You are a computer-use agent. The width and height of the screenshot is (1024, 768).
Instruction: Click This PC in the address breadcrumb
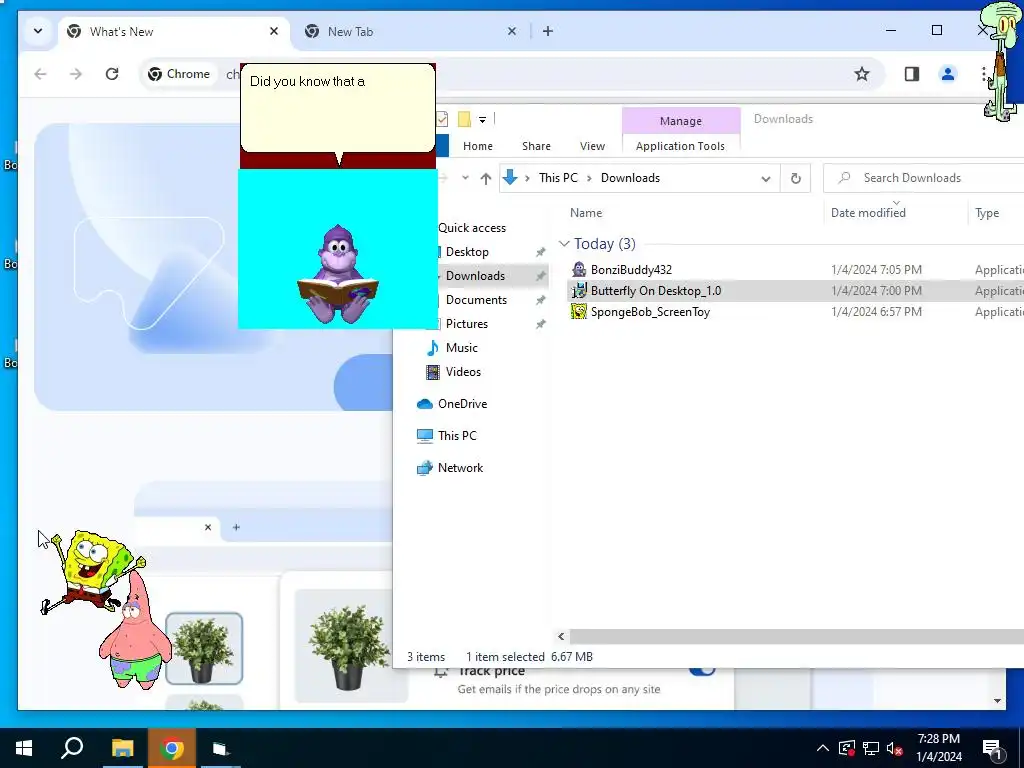tap(558, 178)
